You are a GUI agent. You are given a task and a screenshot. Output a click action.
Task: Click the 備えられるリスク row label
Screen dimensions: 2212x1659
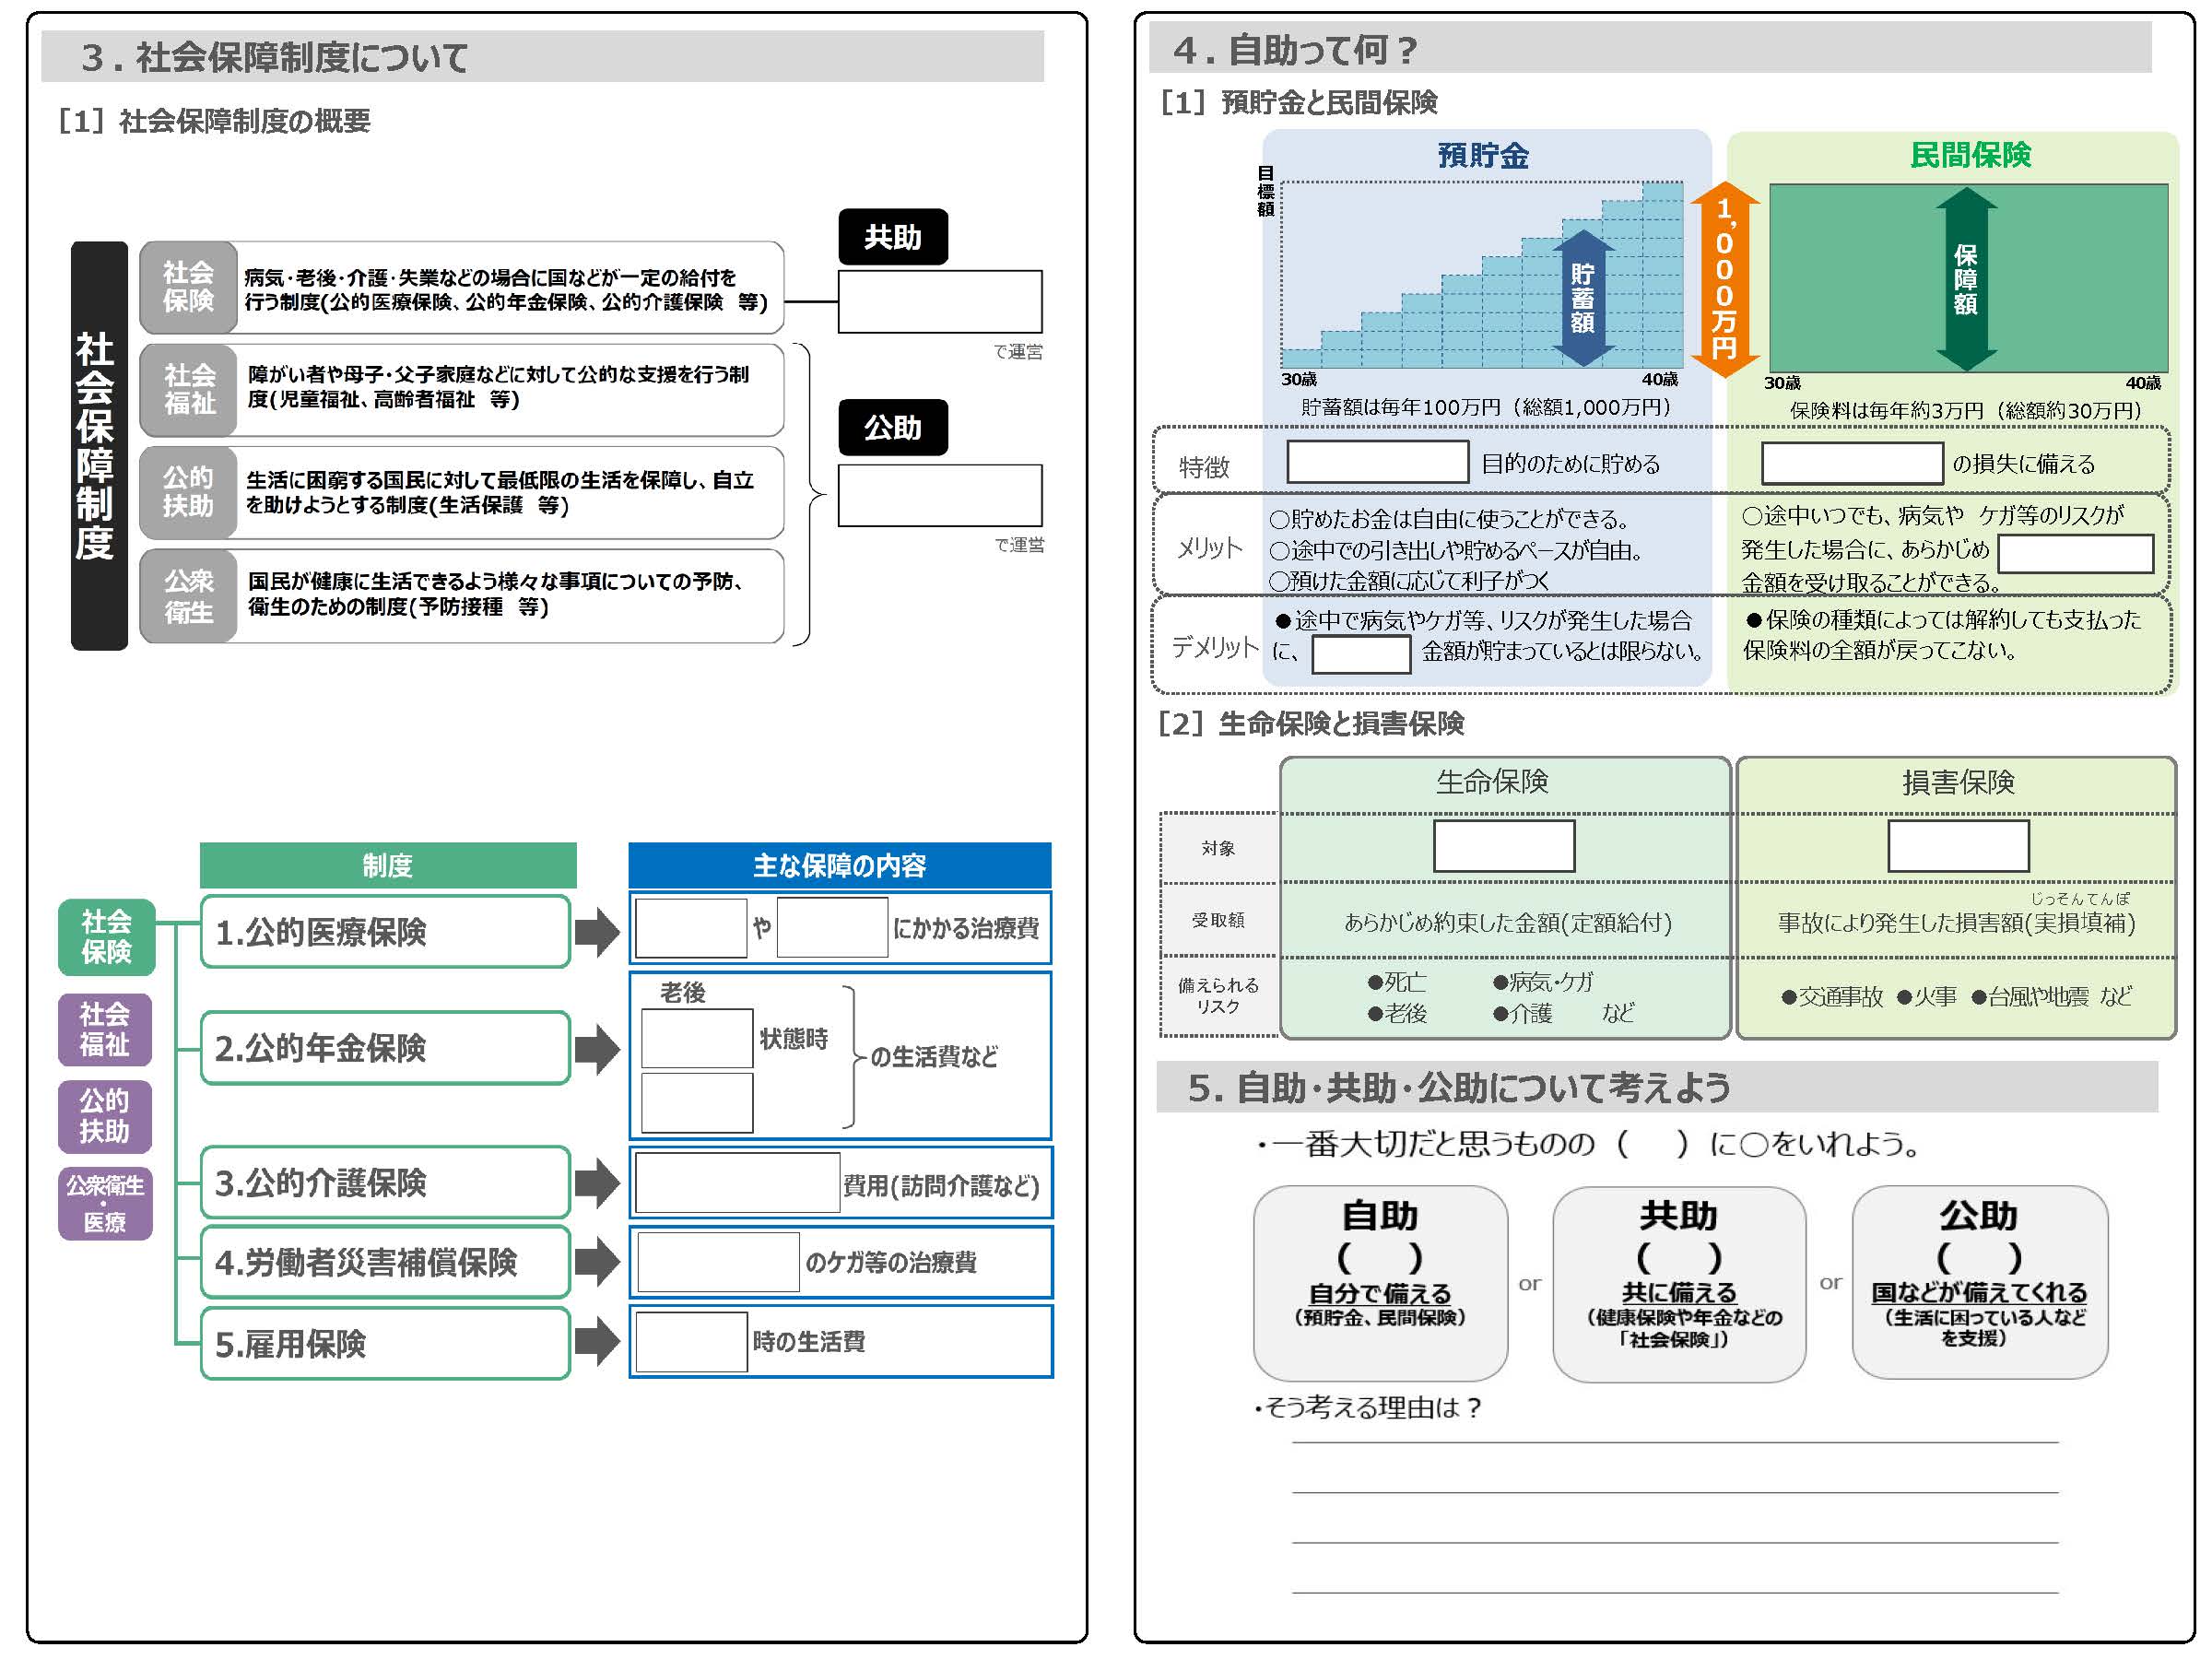pyautogui.click(x=1218, y=996)
